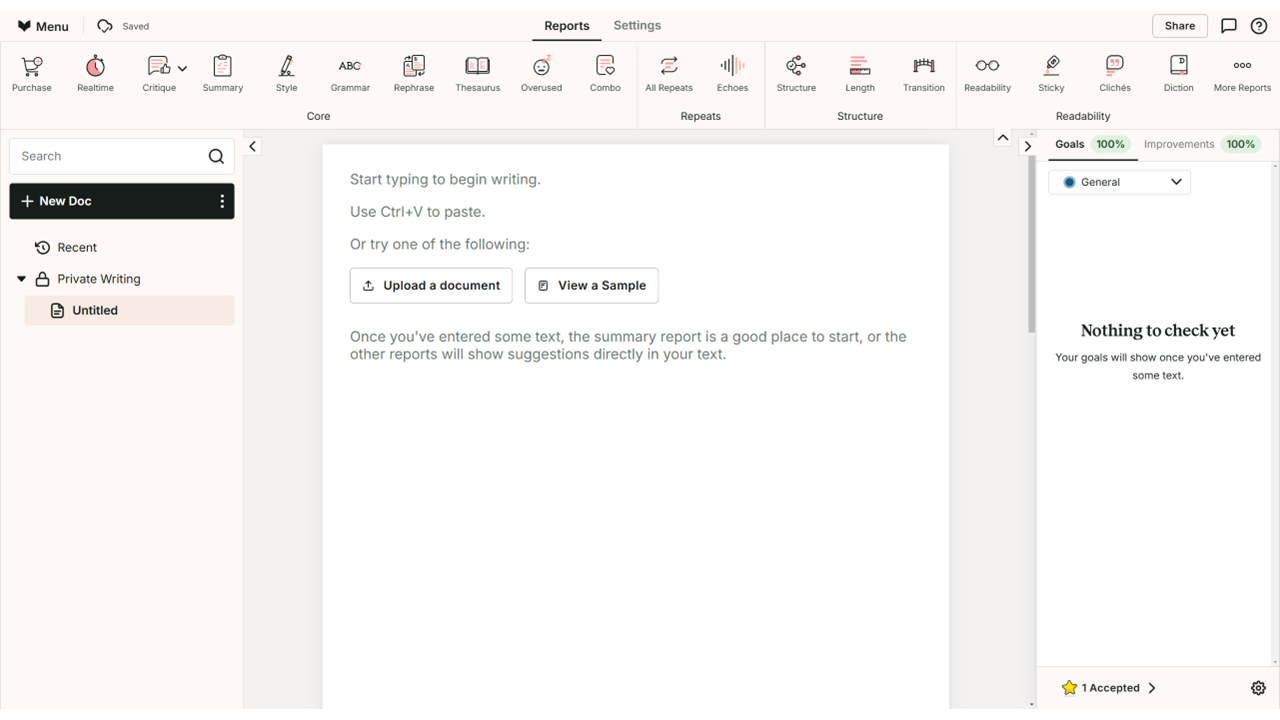Switch to the Improvements tab

[x=1178, y=144]
